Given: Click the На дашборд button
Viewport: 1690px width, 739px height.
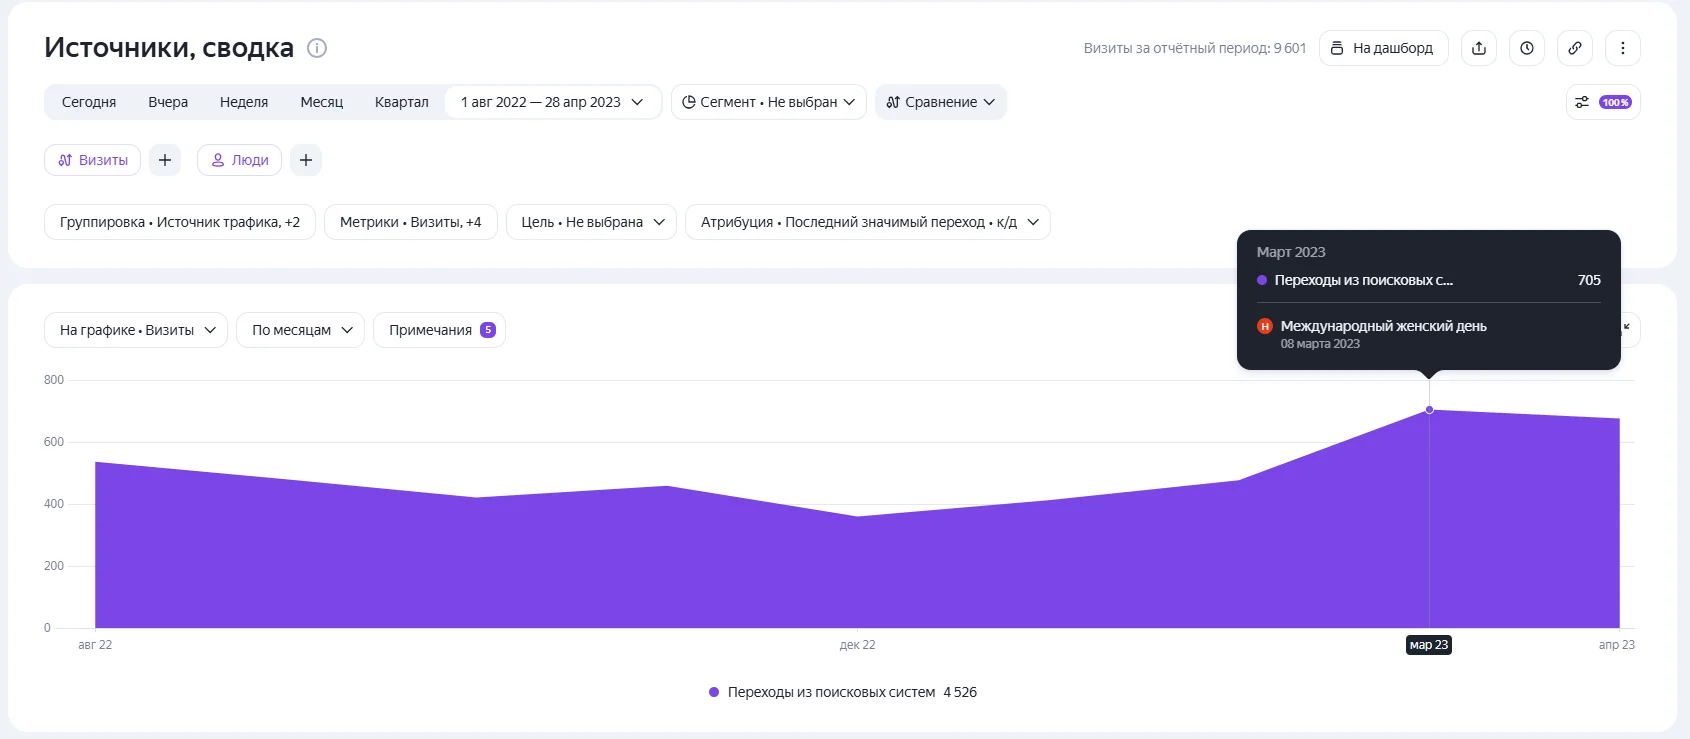Looking at the screenshot, I should pos(1384,48).
